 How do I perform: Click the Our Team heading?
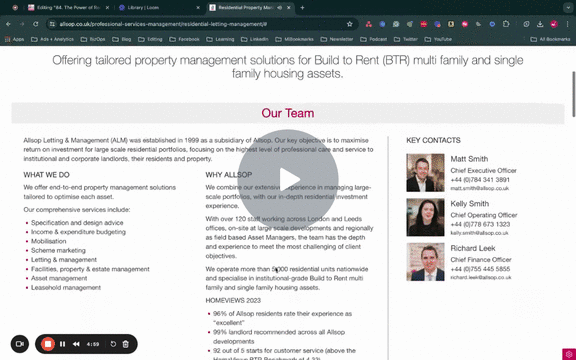pos(288,113)
